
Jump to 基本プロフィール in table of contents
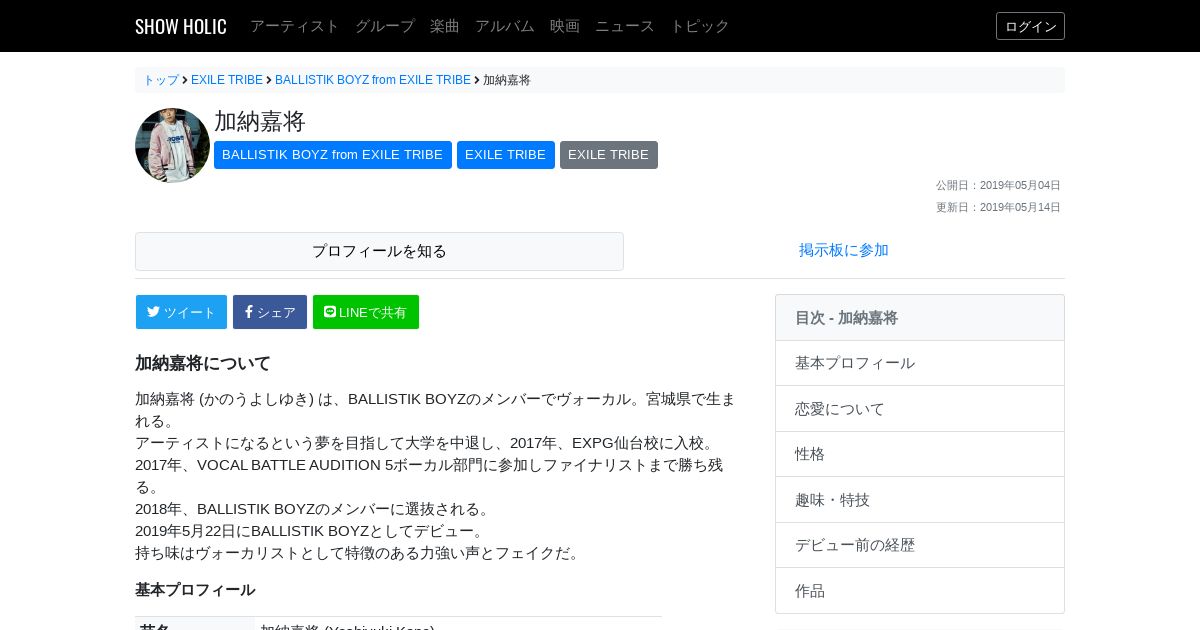click(x=920, y=363)
